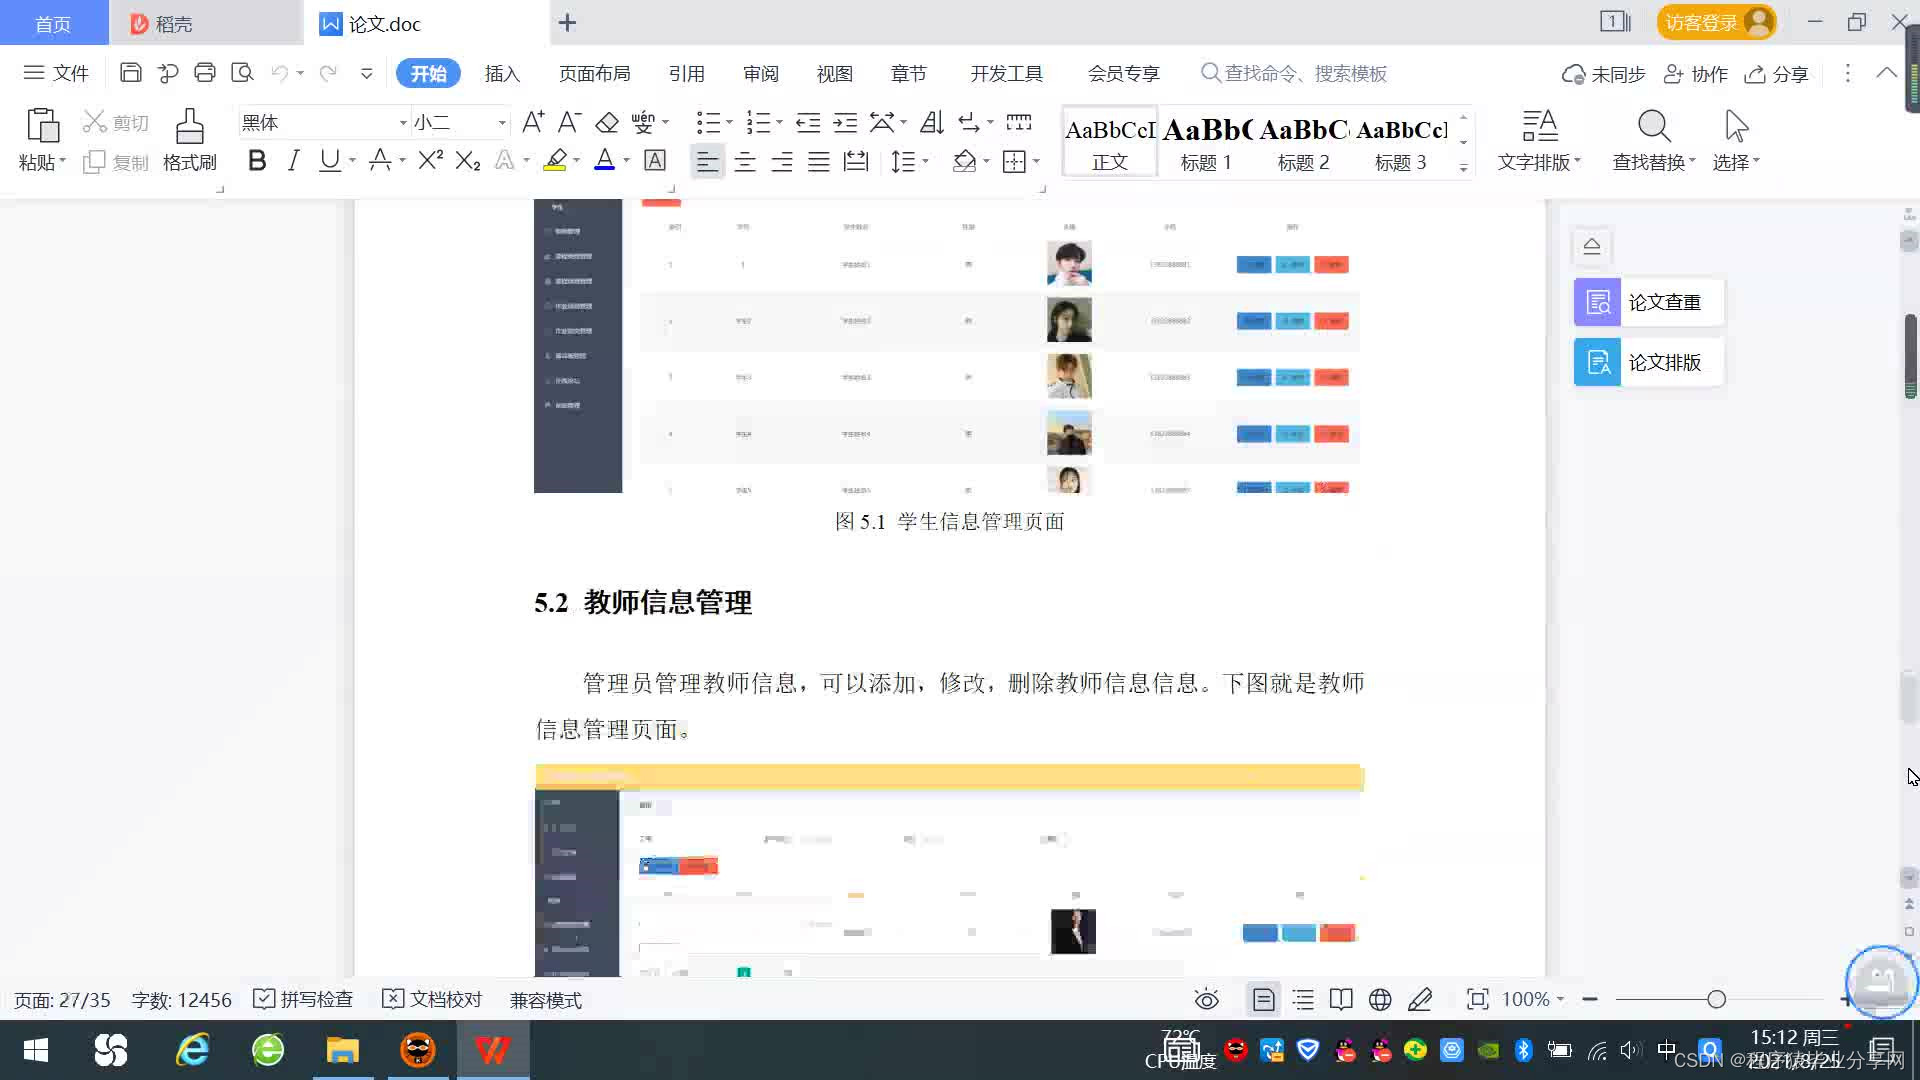This screenshot has height=1080, width=1920.
Task: Apply strikethrough using the A strikethrough icon
Action: [x=379, y=161]
